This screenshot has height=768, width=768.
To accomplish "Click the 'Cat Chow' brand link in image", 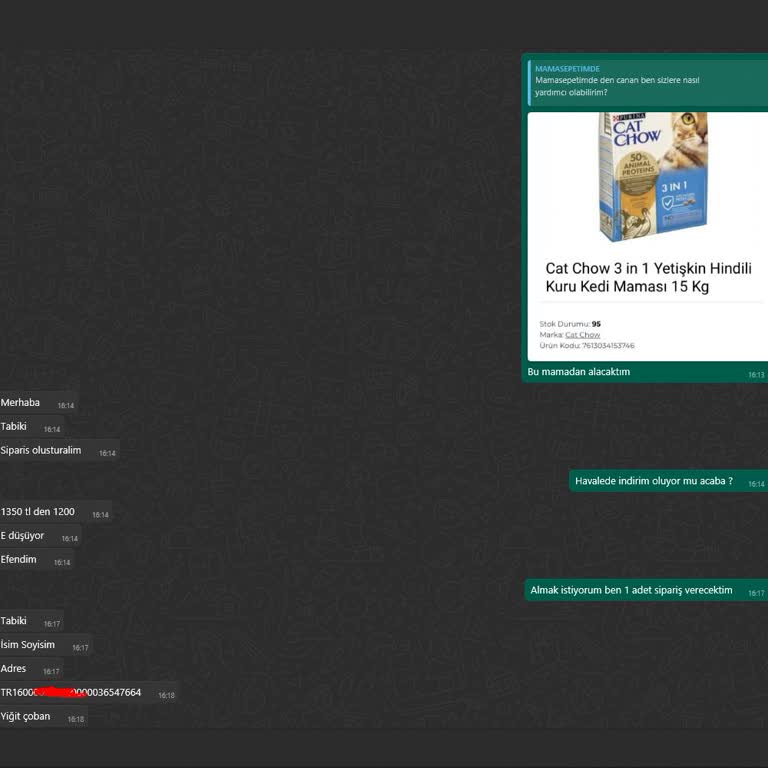I will pos(582,335).
